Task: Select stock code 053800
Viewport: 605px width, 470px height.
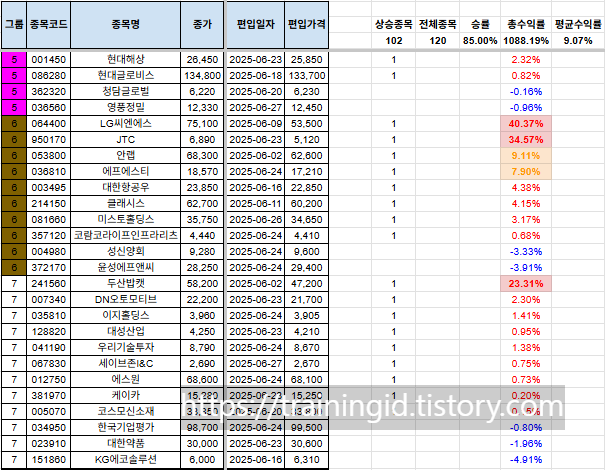Action: point(49,156)
